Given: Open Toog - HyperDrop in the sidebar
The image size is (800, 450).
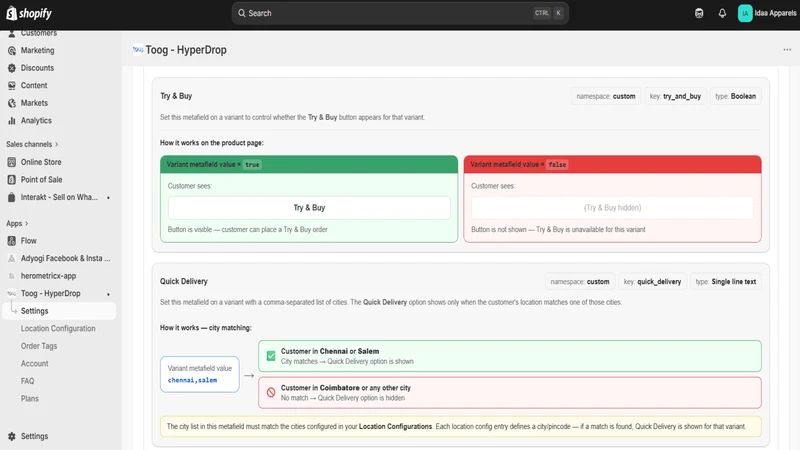Looking at the screenshot, I should [51, 294].
